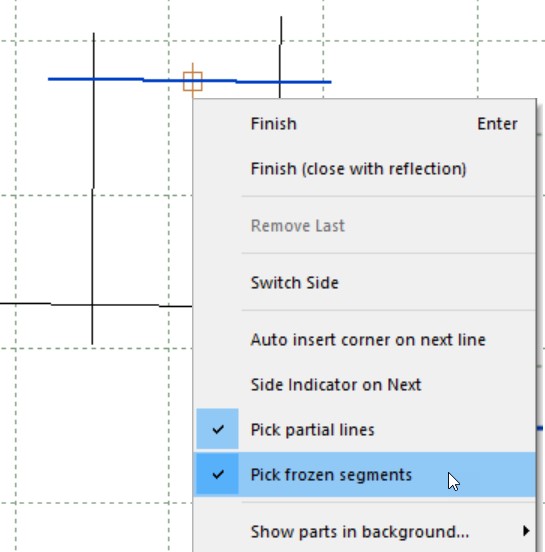Uncheck Pick frozen segments
Viewport: 545px width, 552px height.
click(x=365, y=475)
